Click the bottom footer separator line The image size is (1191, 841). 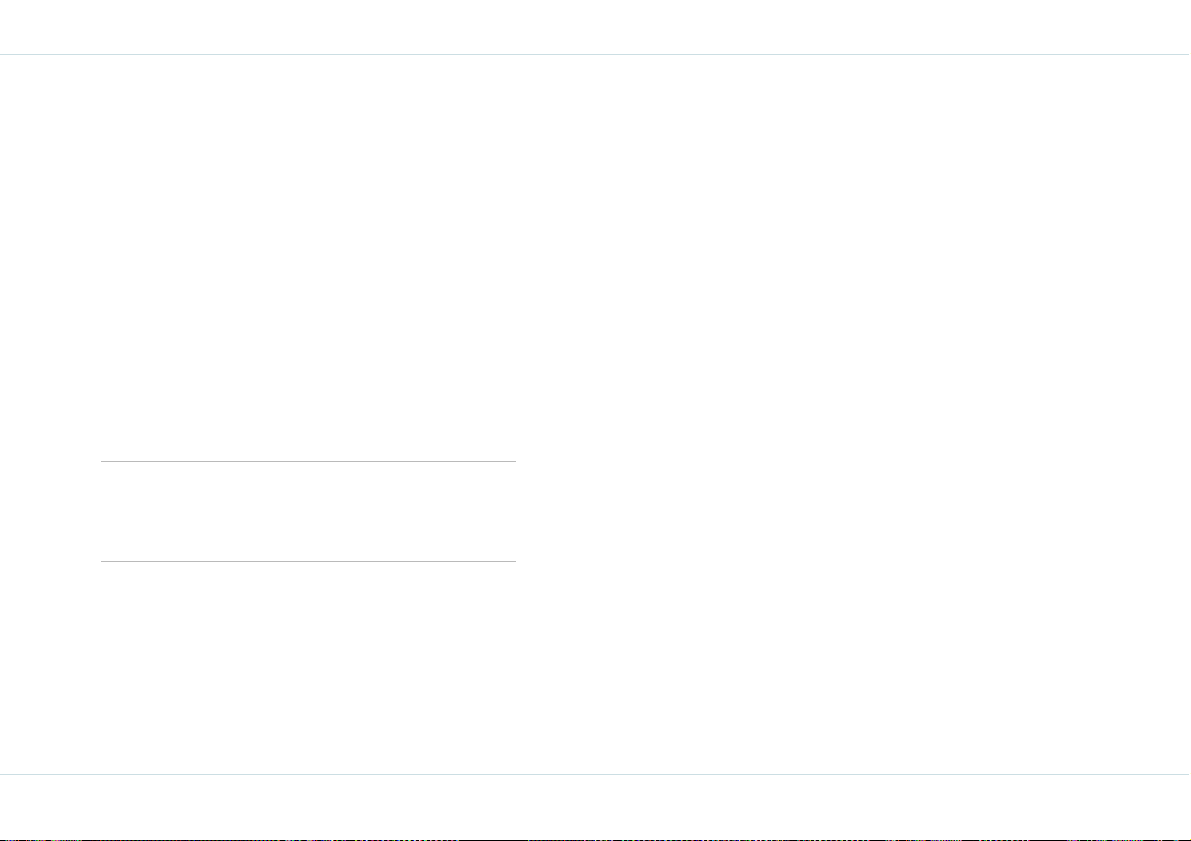(x=596, y=774)
